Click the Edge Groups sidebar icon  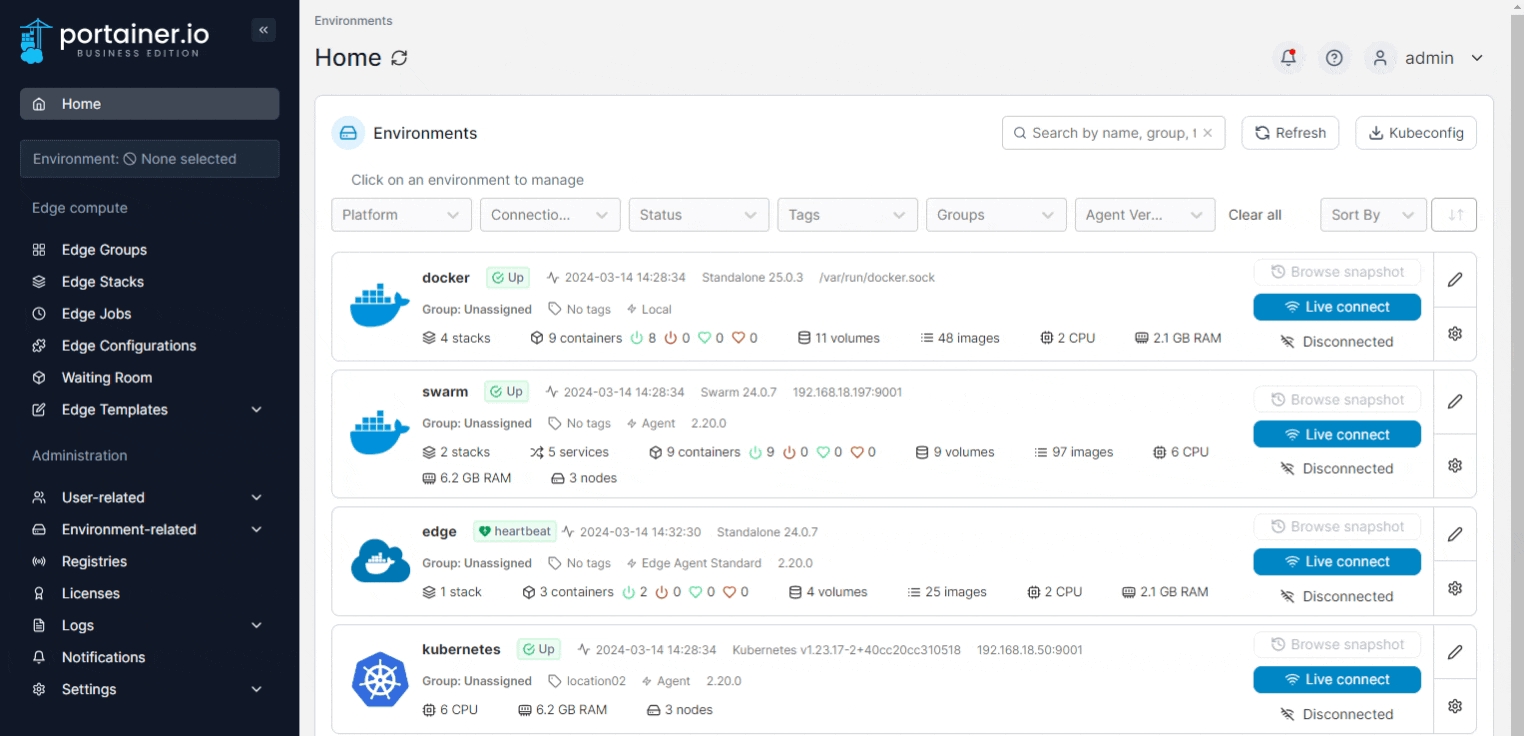(39, 250)
